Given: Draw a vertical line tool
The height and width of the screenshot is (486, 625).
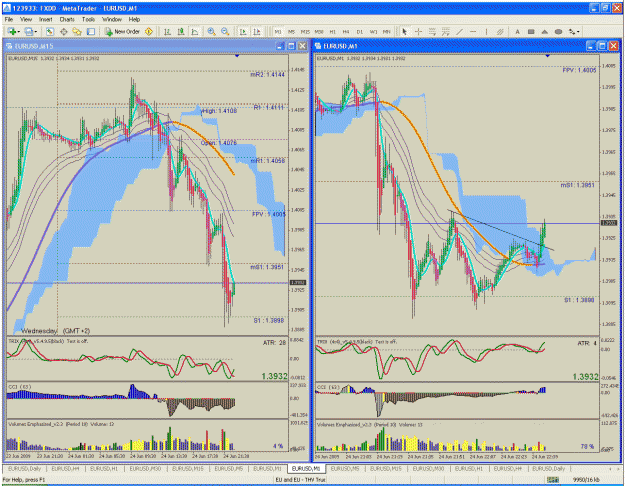Looking at the screenshot, I should click(486, 31).
